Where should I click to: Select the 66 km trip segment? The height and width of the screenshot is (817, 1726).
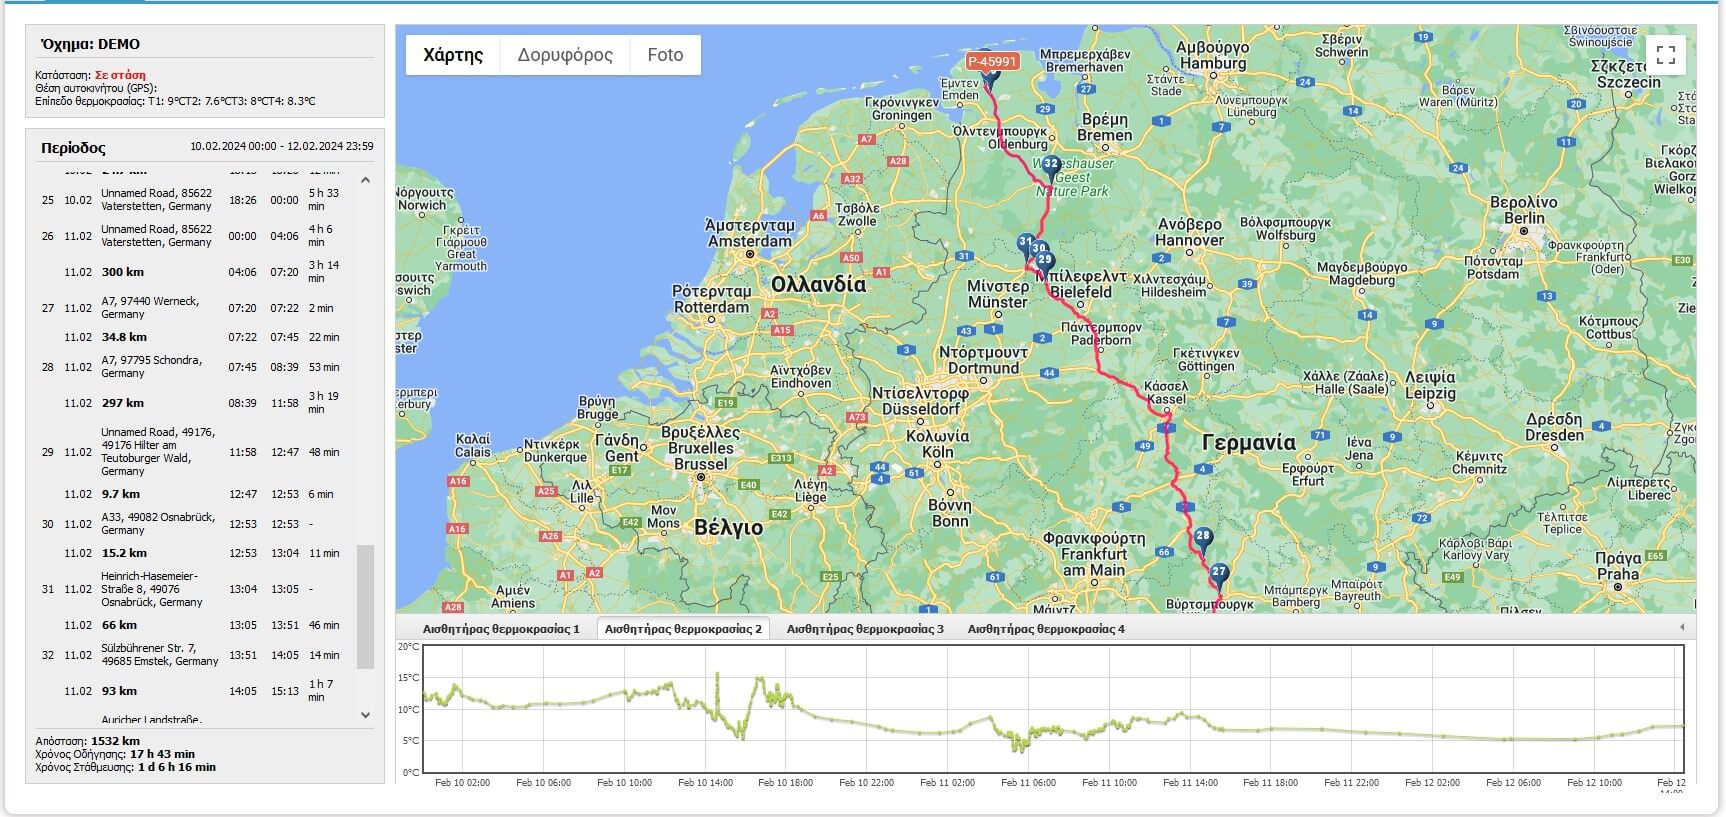coord(194,625)
